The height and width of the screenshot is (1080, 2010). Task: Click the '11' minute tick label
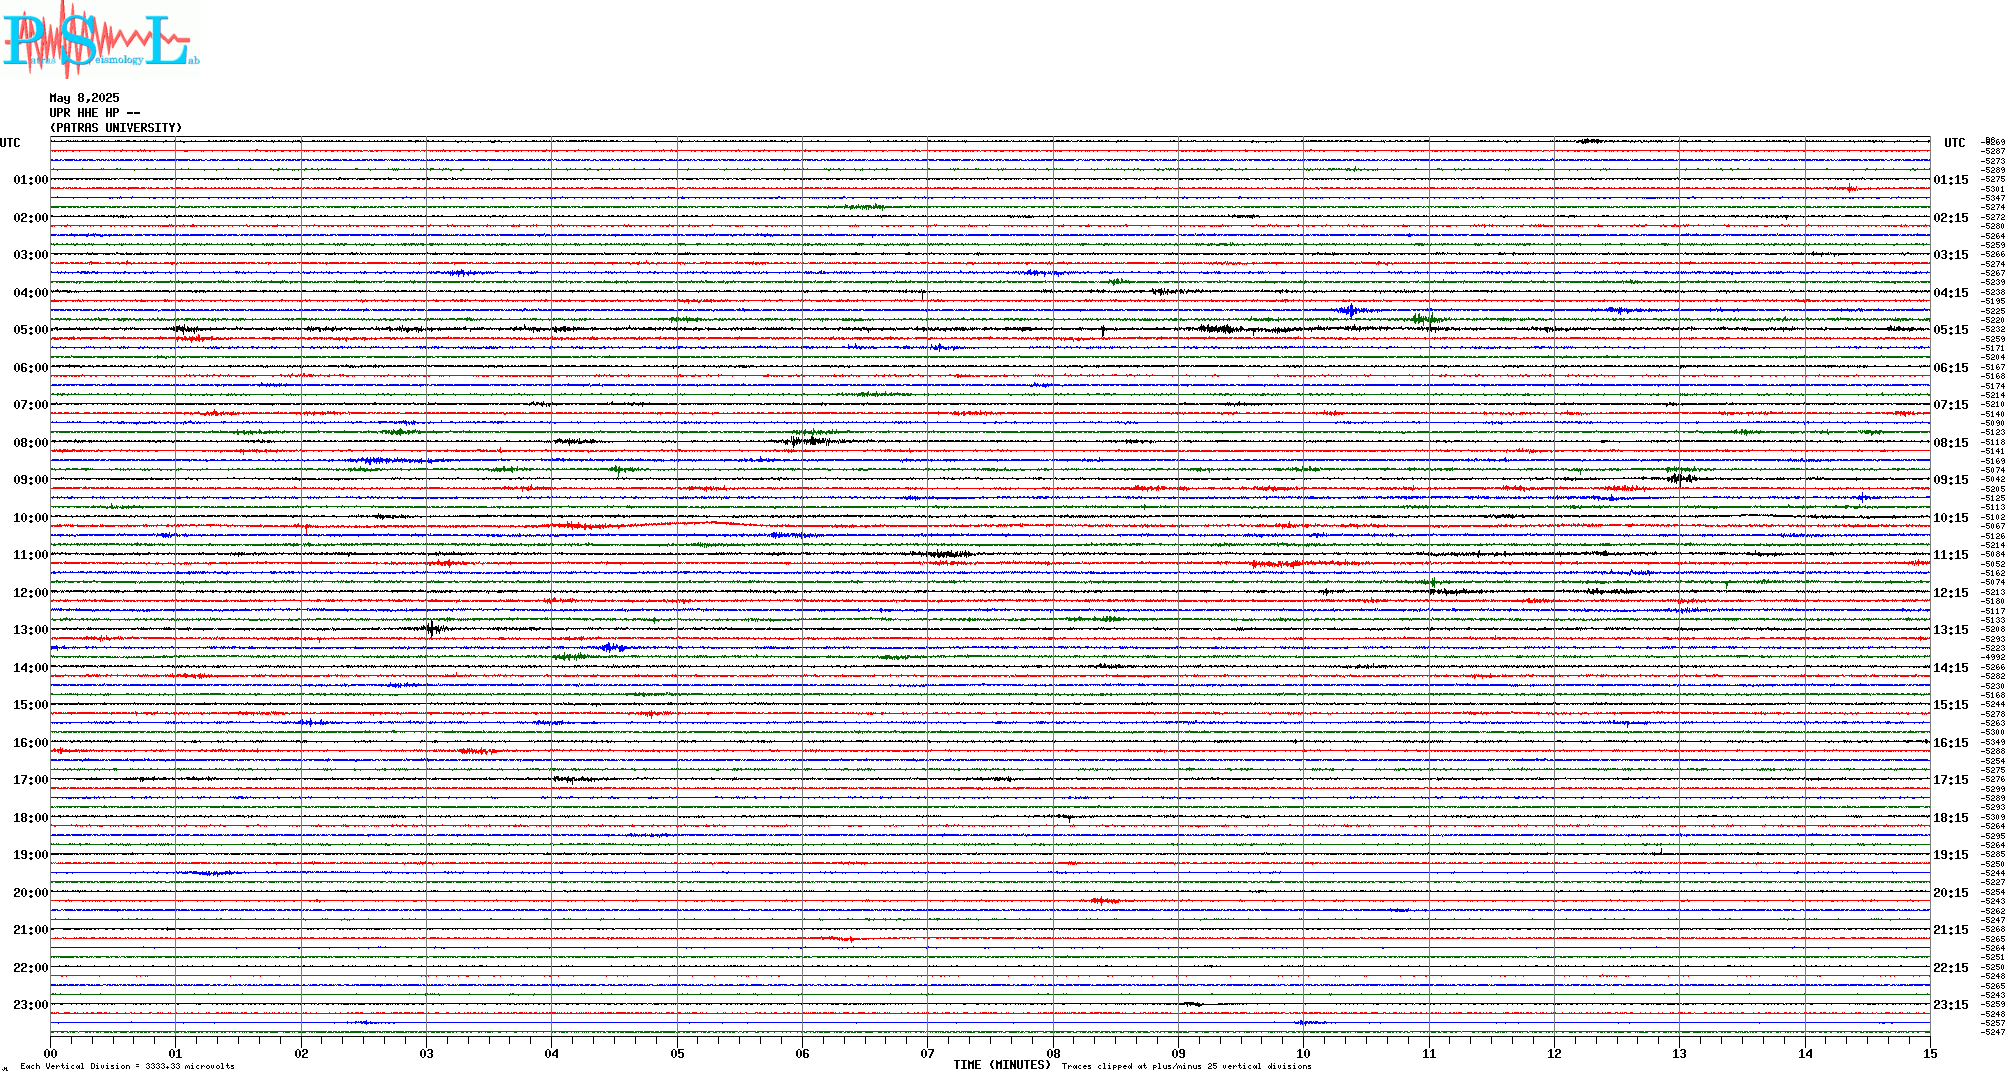point(1429,1053)
